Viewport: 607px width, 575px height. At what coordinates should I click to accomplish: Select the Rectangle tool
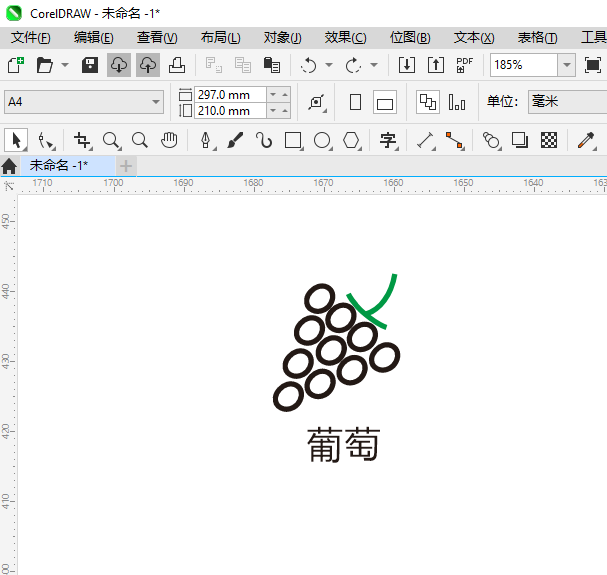pos(293,140)
